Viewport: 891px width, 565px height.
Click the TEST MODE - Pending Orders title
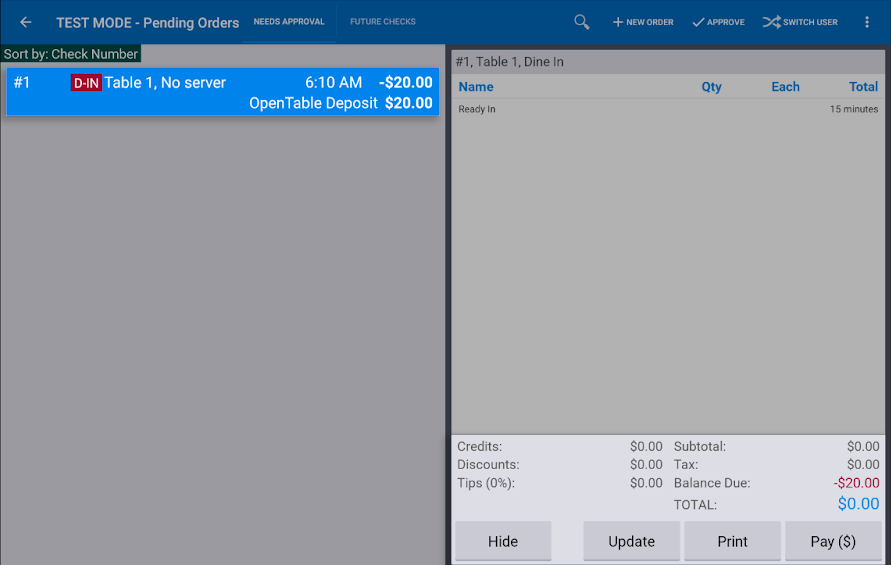coord(147,23)
